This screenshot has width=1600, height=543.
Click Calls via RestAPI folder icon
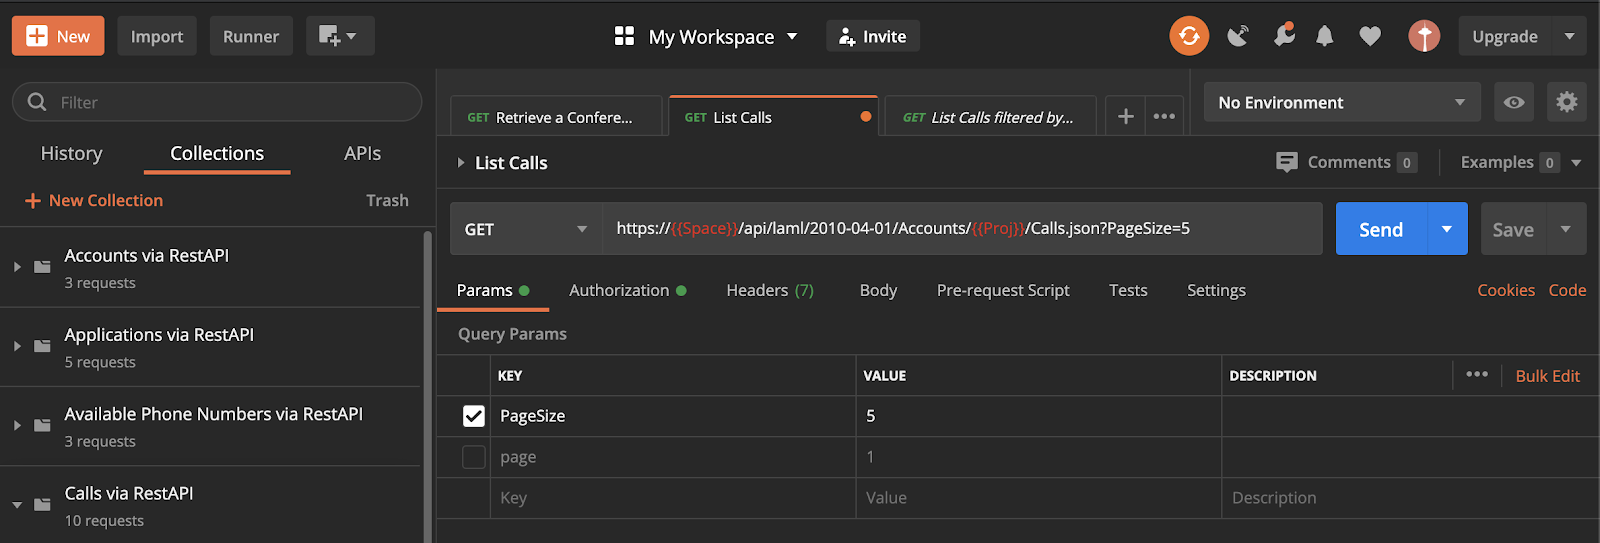[x=42, y=504]
